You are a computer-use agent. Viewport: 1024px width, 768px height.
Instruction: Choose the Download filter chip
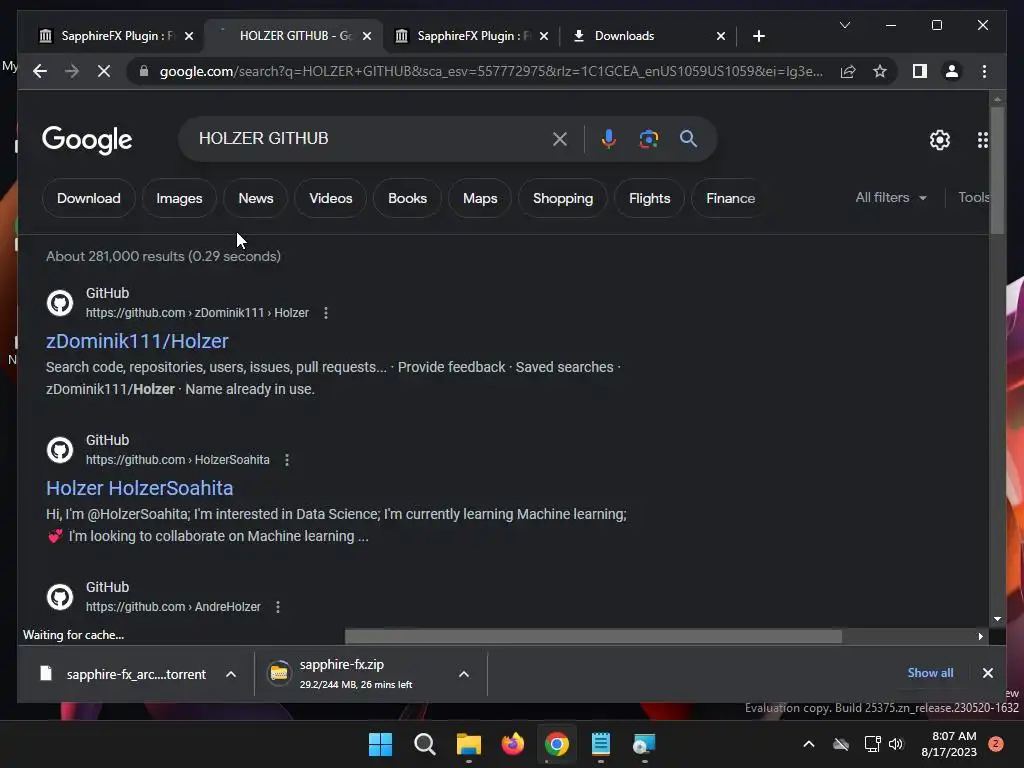[x=89, y=198]
